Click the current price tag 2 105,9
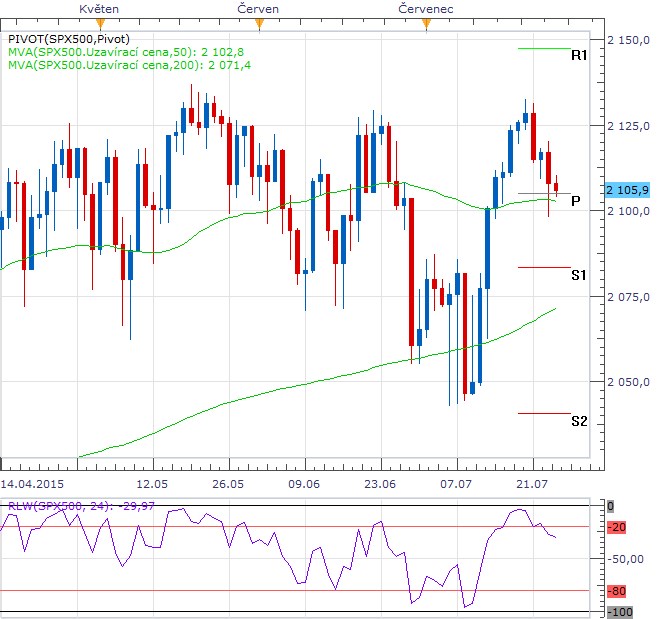This screenshot has height=619, width=662. [627, 190]
